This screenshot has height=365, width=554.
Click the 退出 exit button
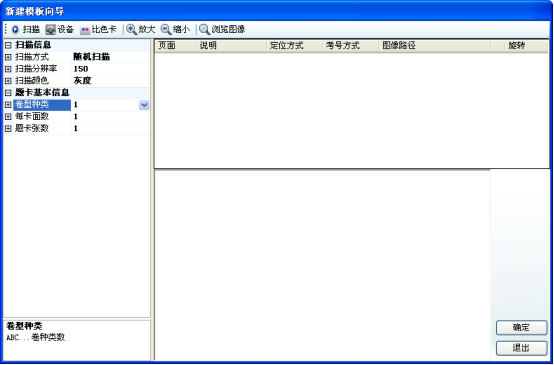tap(521, 348)
